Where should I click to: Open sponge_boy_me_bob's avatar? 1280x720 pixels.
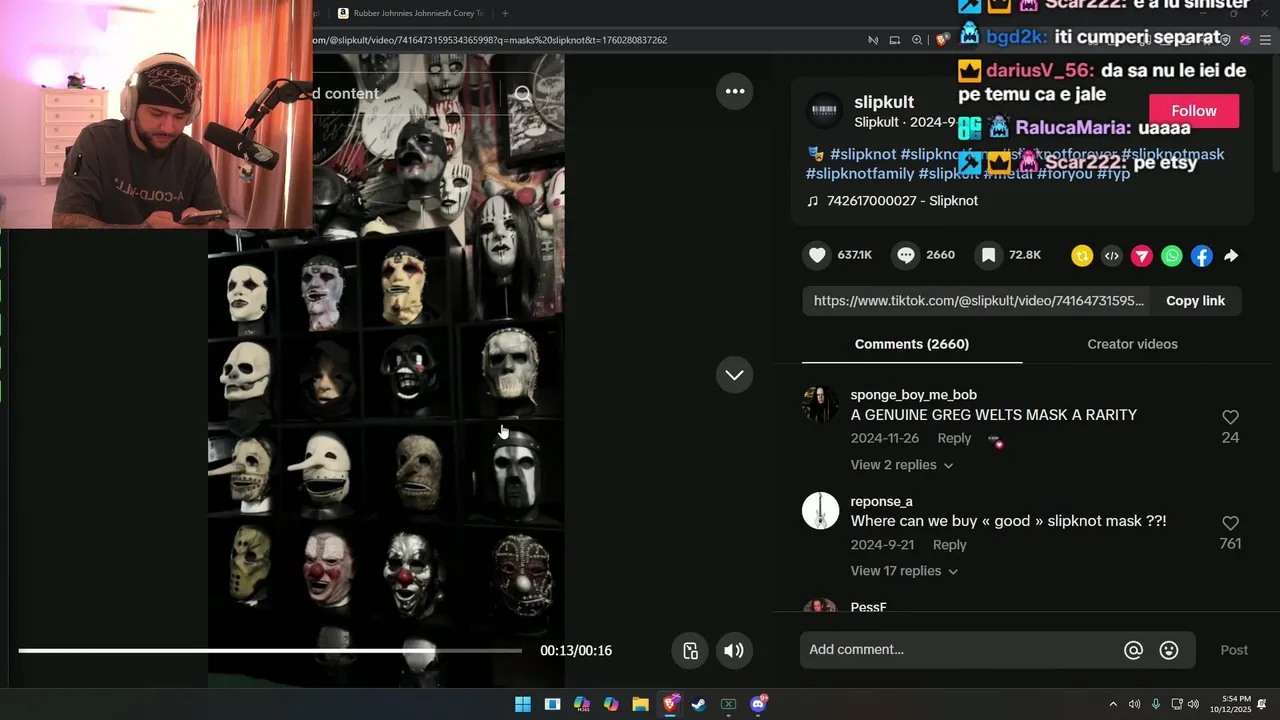(x=821, y=405)
